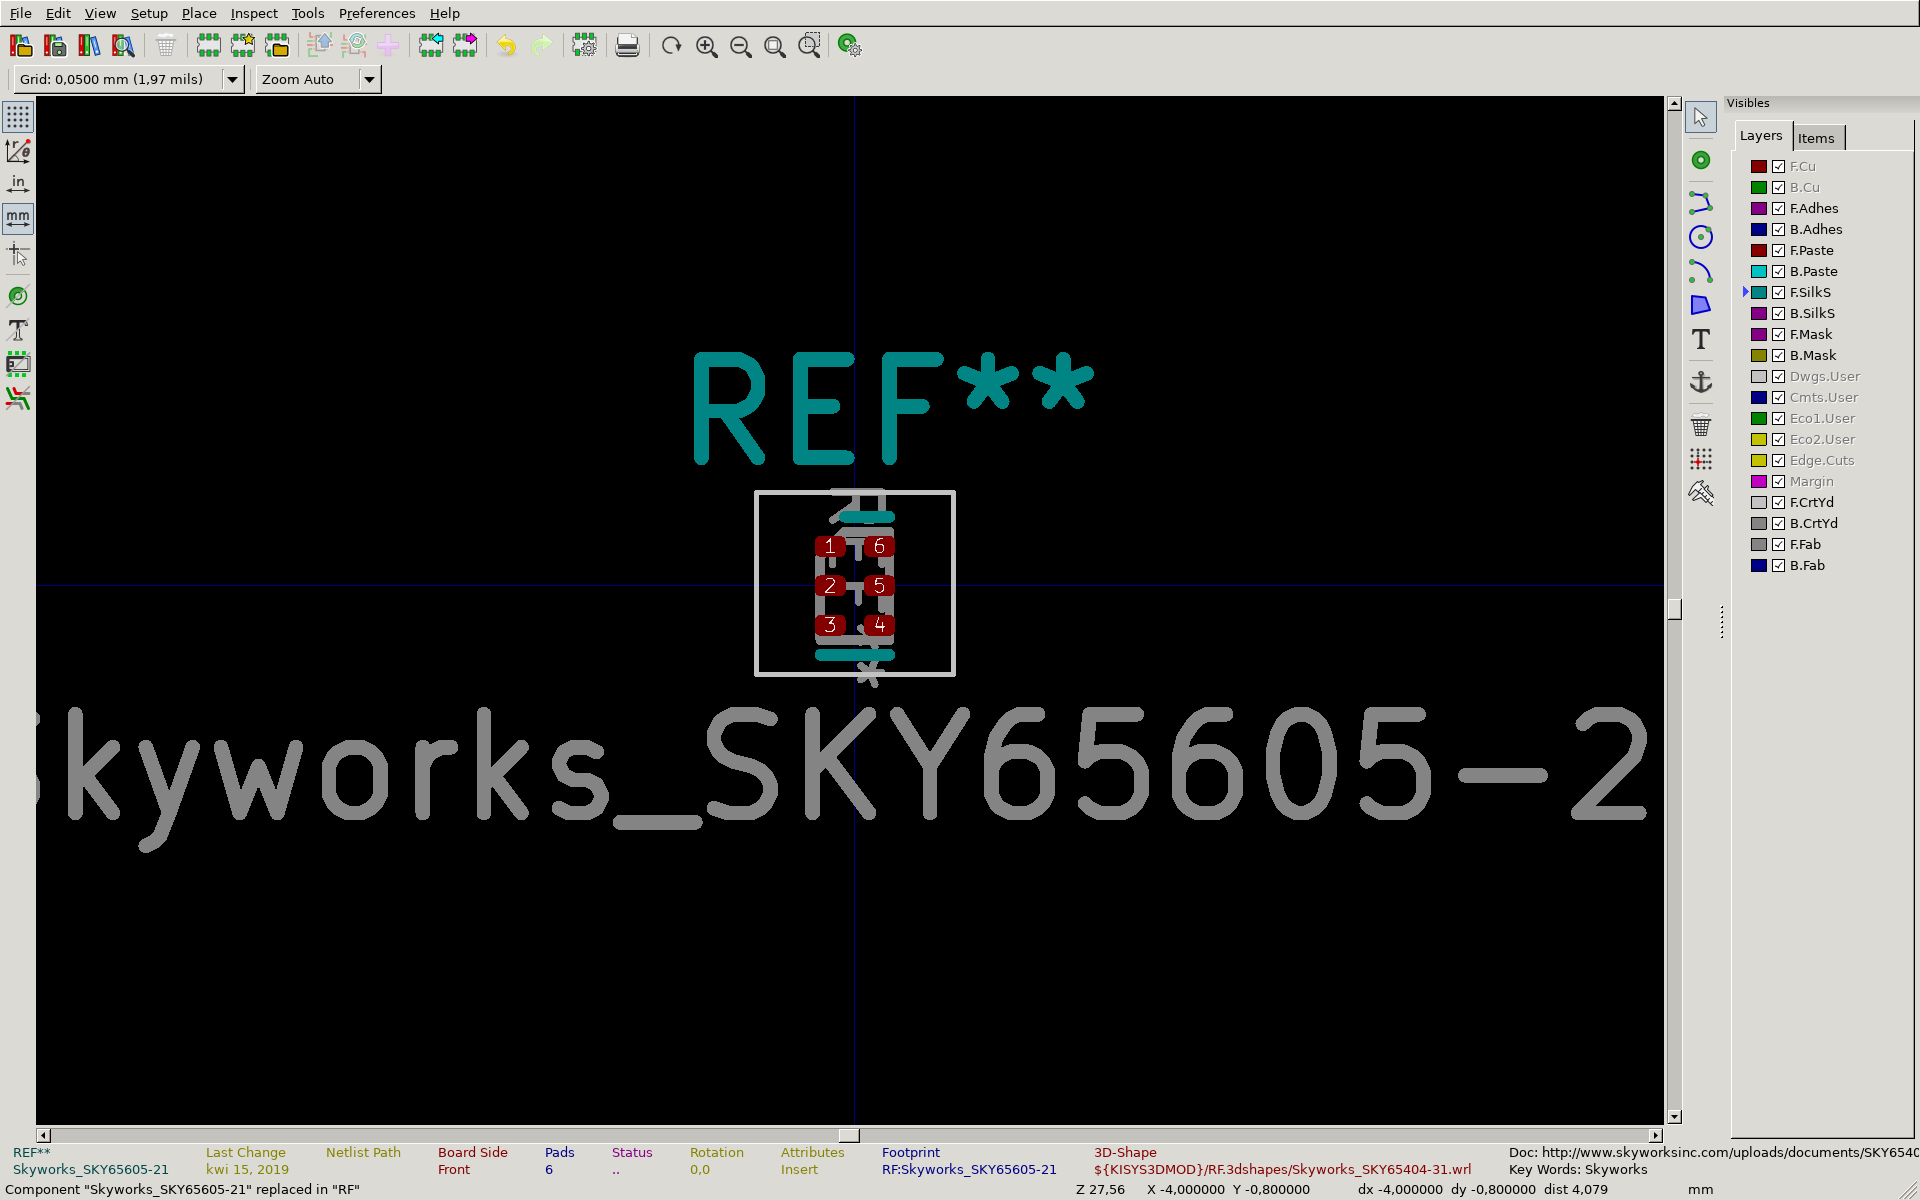This screenshot has height=1200, width=1920.
Task: Select the Add pad tool
Action: [x=1700, y=160]
